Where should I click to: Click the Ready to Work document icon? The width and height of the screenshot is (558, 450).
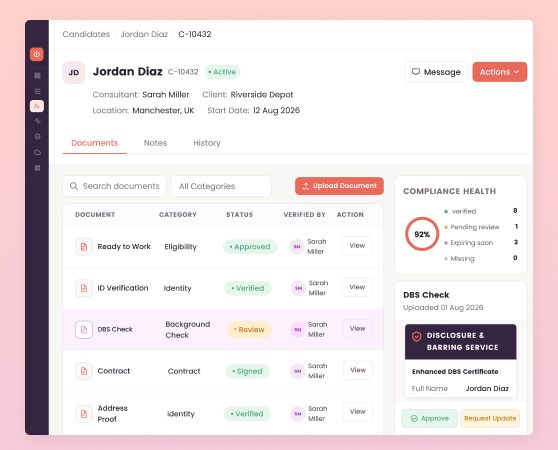(84, 247)
